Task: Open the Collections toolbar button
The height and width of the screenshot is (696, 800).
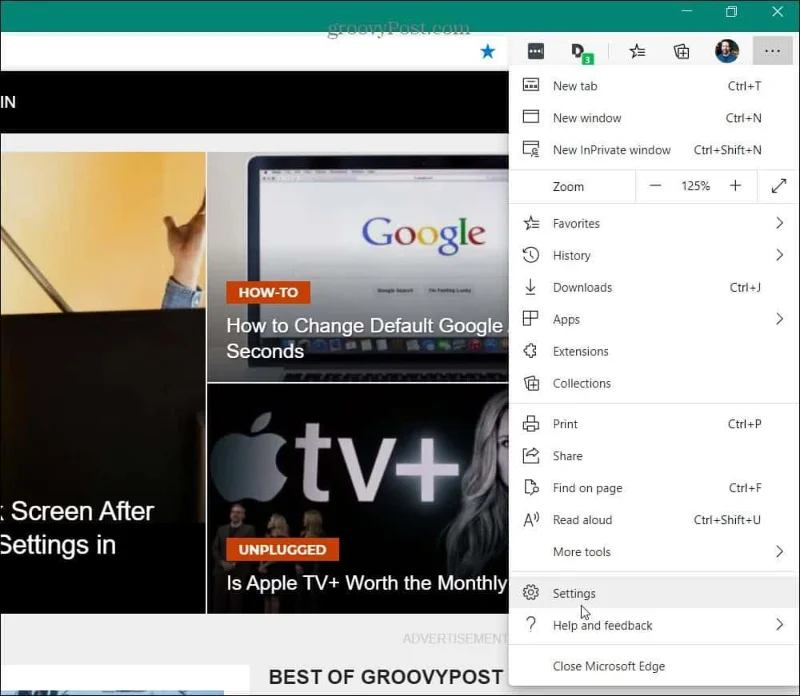Action: tap(682, 51)
